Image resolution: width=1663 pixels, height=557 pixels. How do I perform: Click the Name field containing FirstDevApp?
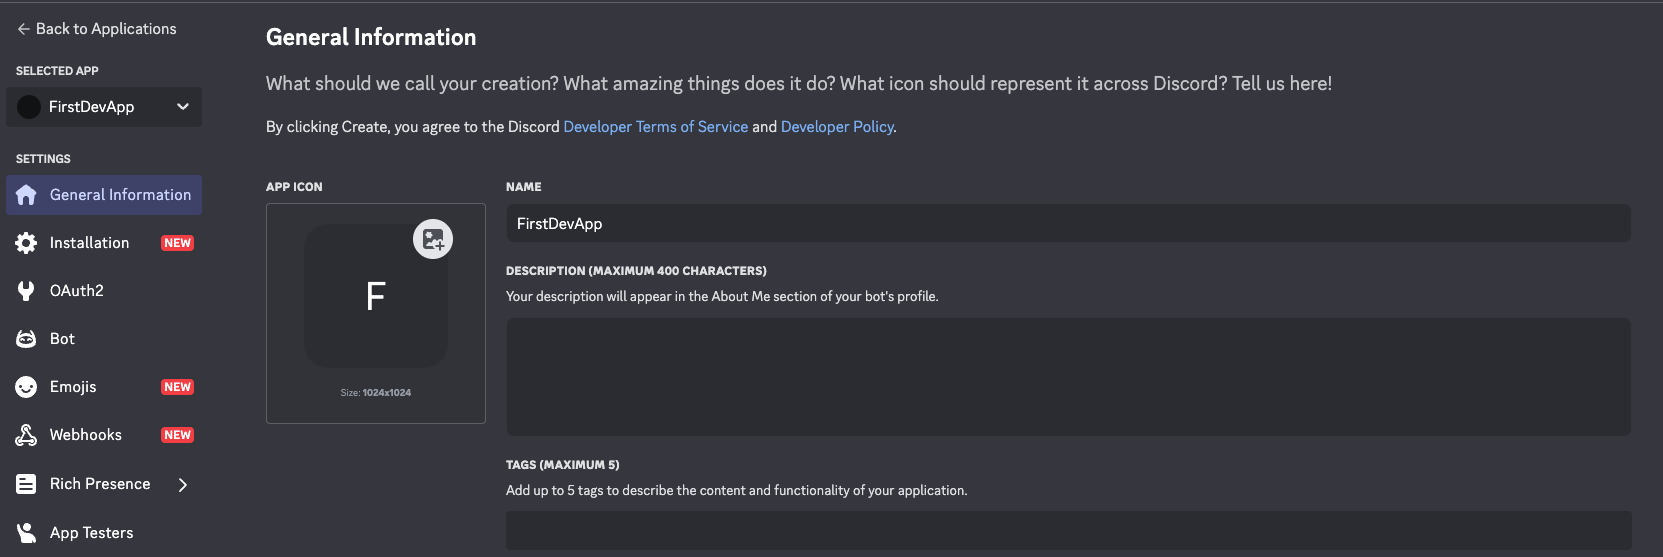tap(1067, 224)
